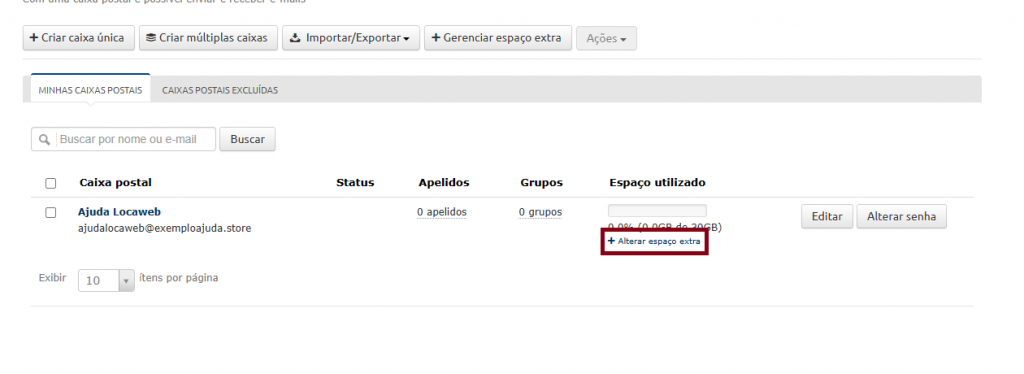The width and height of the screenshot is (1024, 374).
Task: Click Editar button for Ajuda Locaweb
Action: [827, 217]
